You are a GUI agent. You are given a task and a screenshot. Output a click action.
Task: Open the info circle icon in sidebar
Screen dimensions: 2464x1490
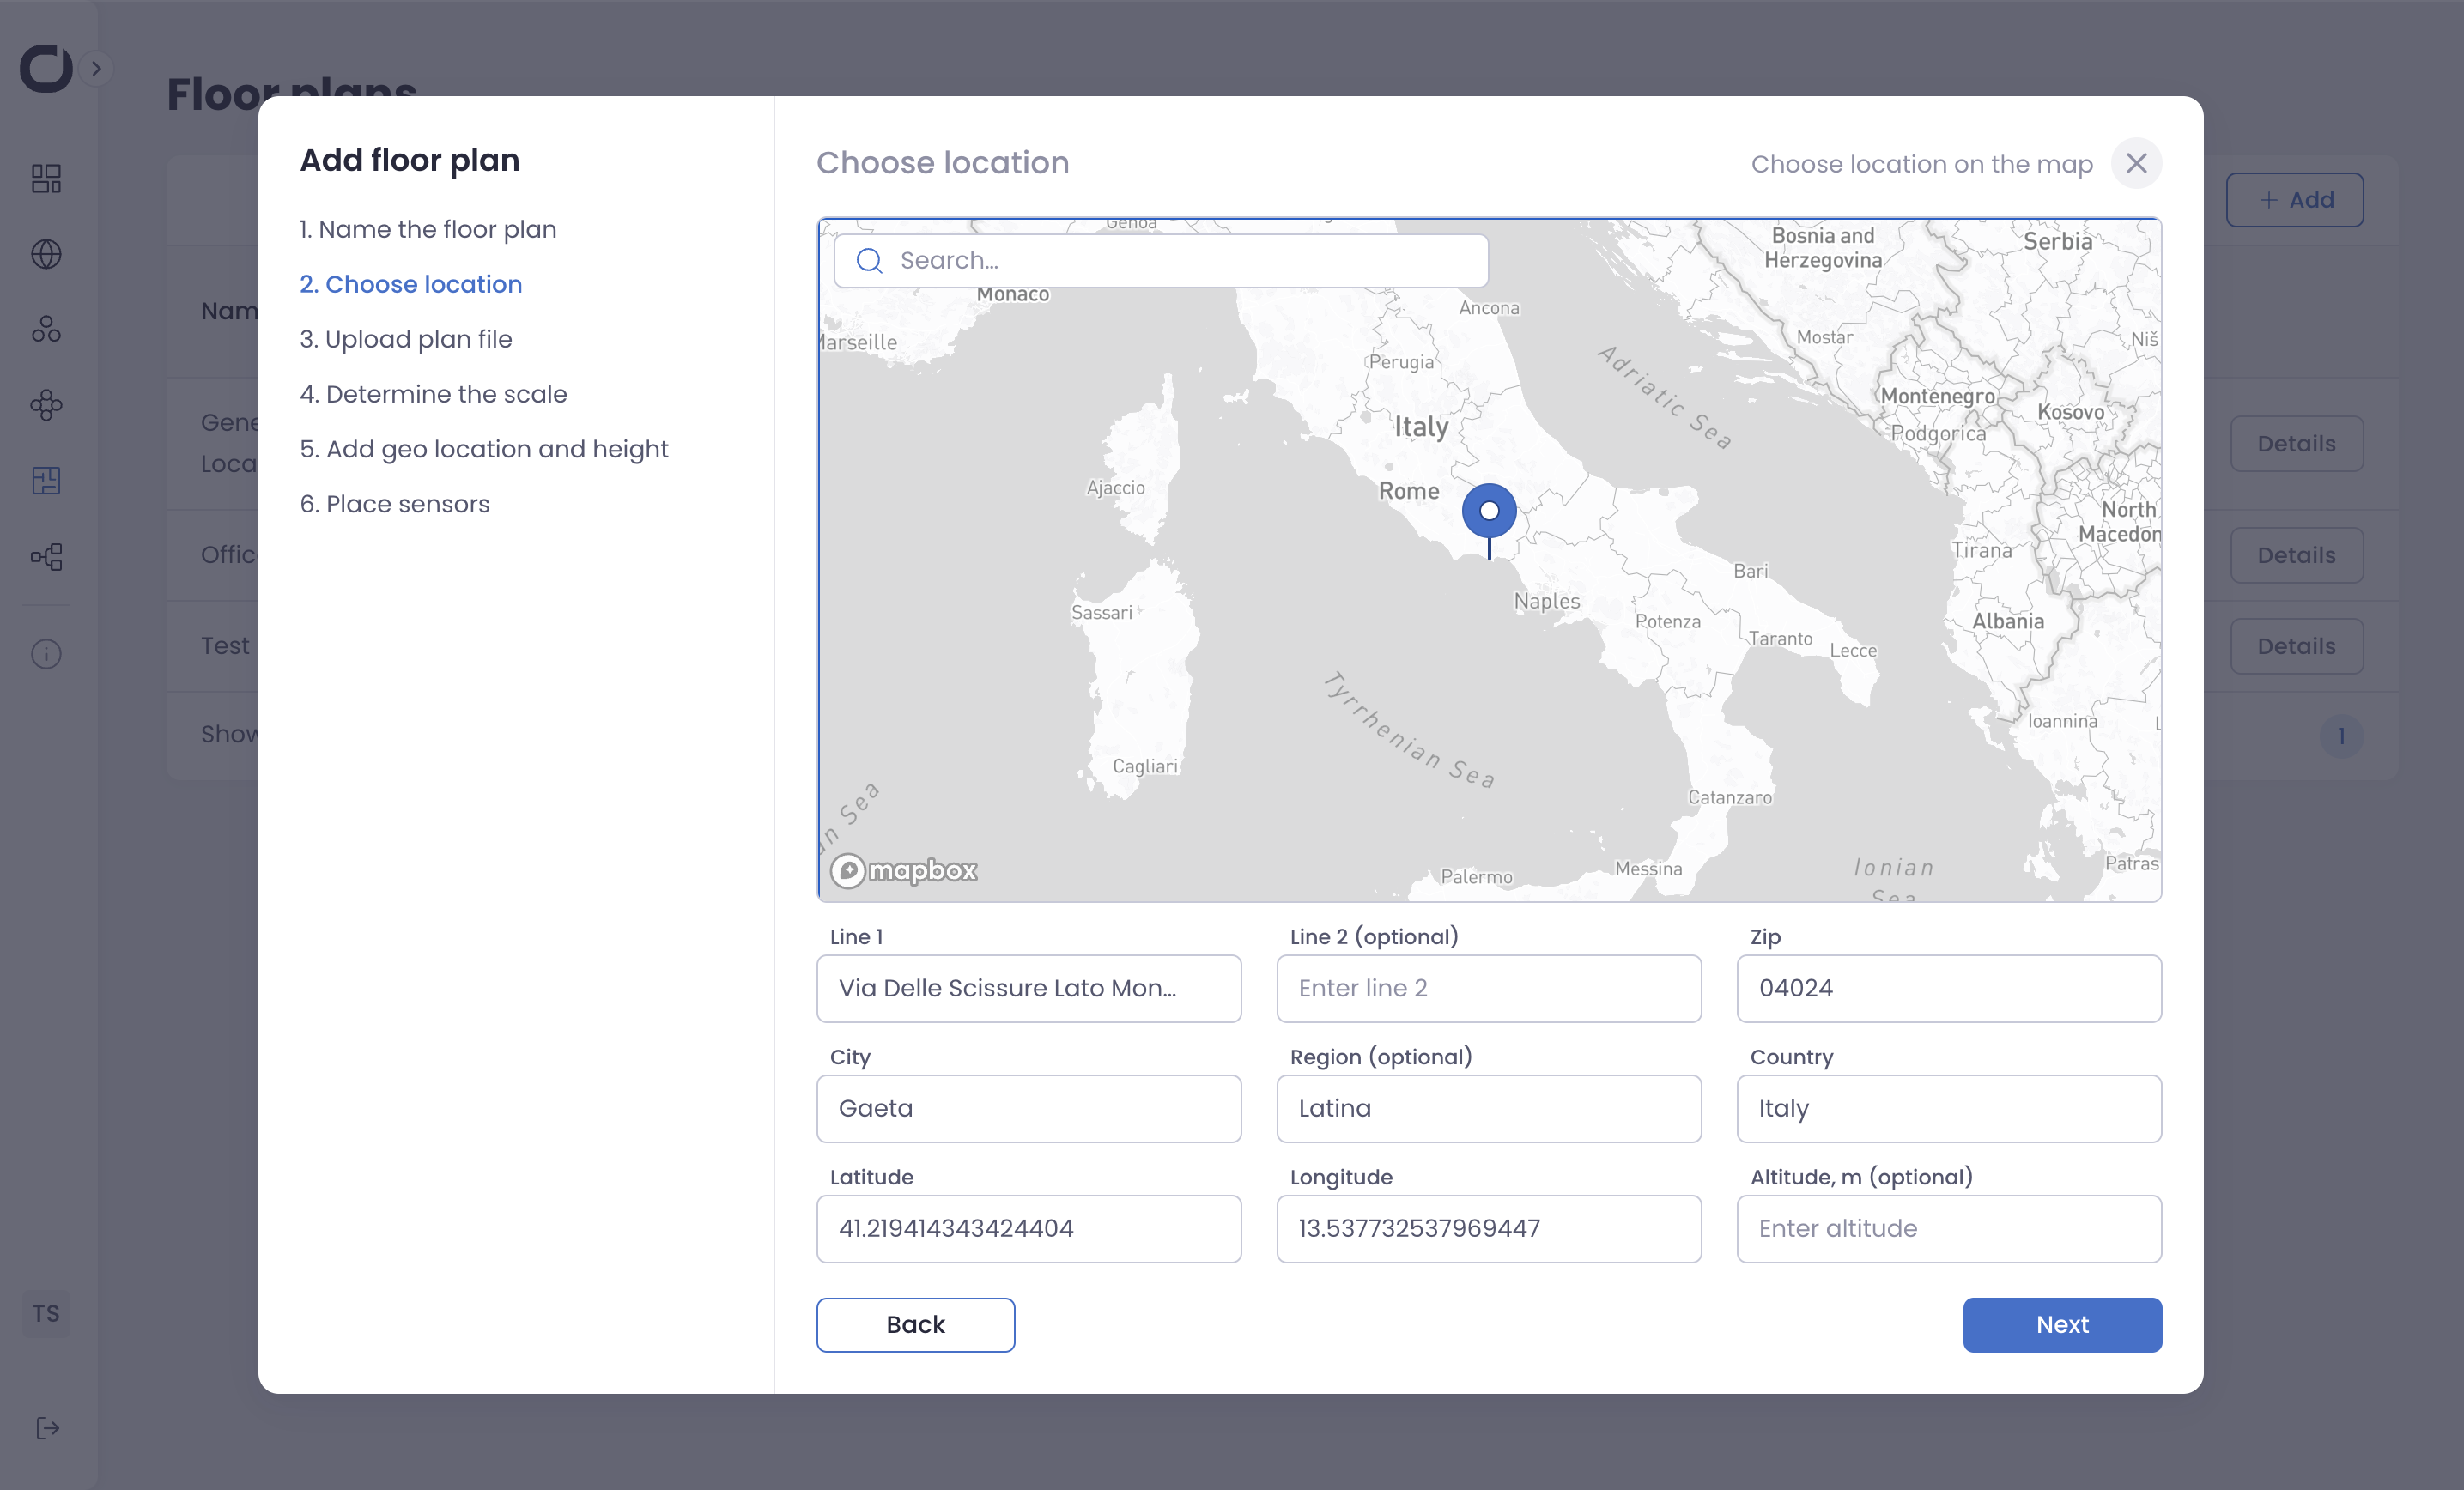46,654
